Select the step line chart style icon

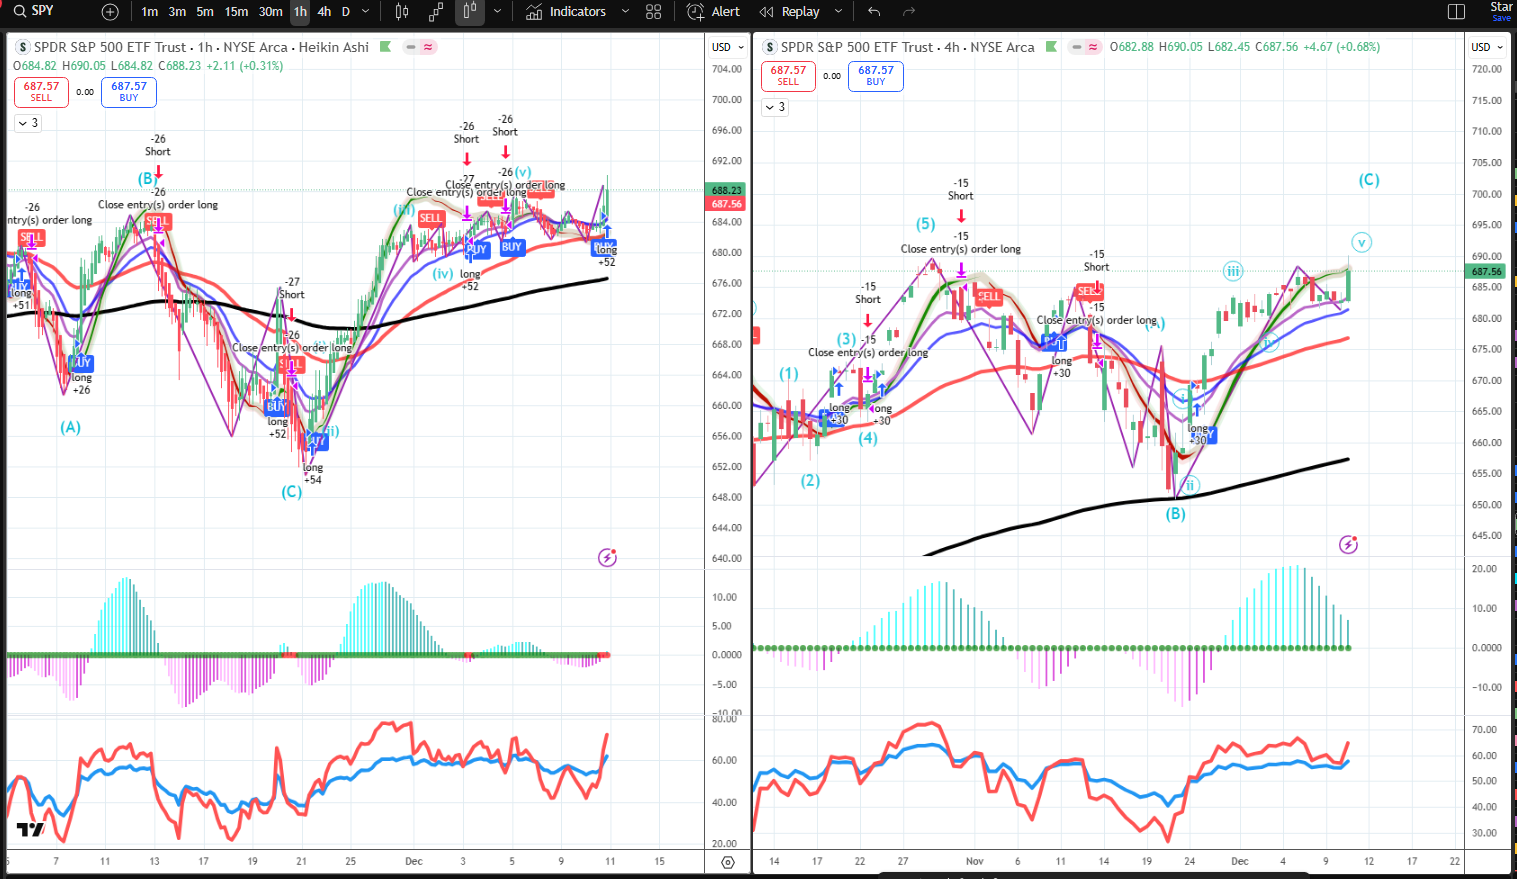point(436,12)
